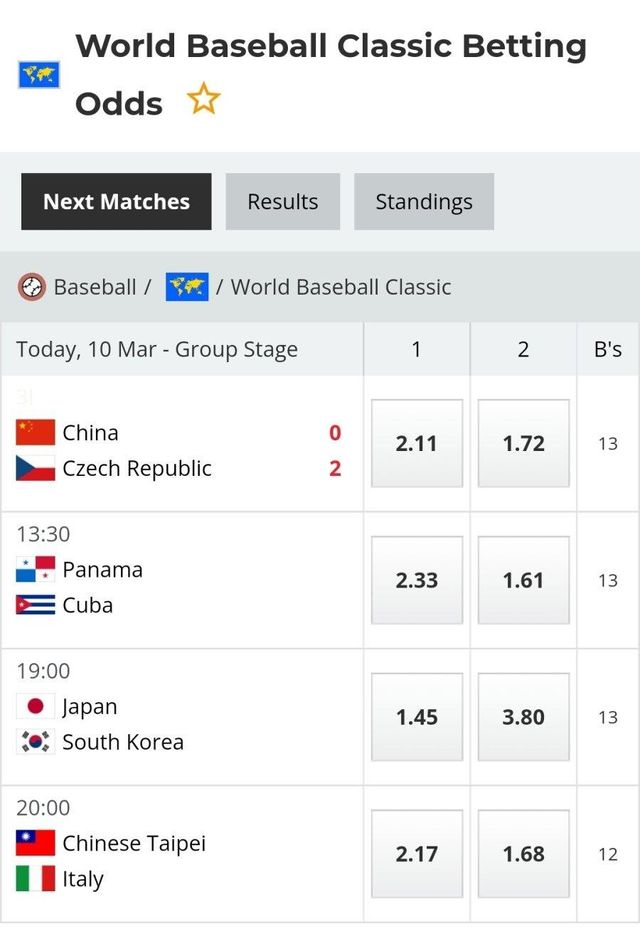
Task: Click the world map icon beside page title
Action: click(x=39, y=74)
